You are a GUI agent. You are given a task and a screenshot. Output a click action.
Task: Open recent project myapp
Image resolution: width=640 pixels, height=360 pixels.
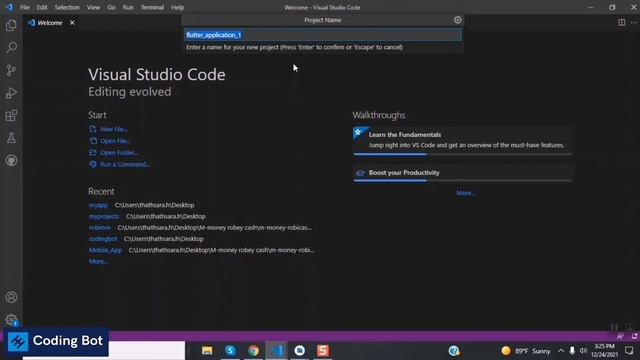[98, 205]
